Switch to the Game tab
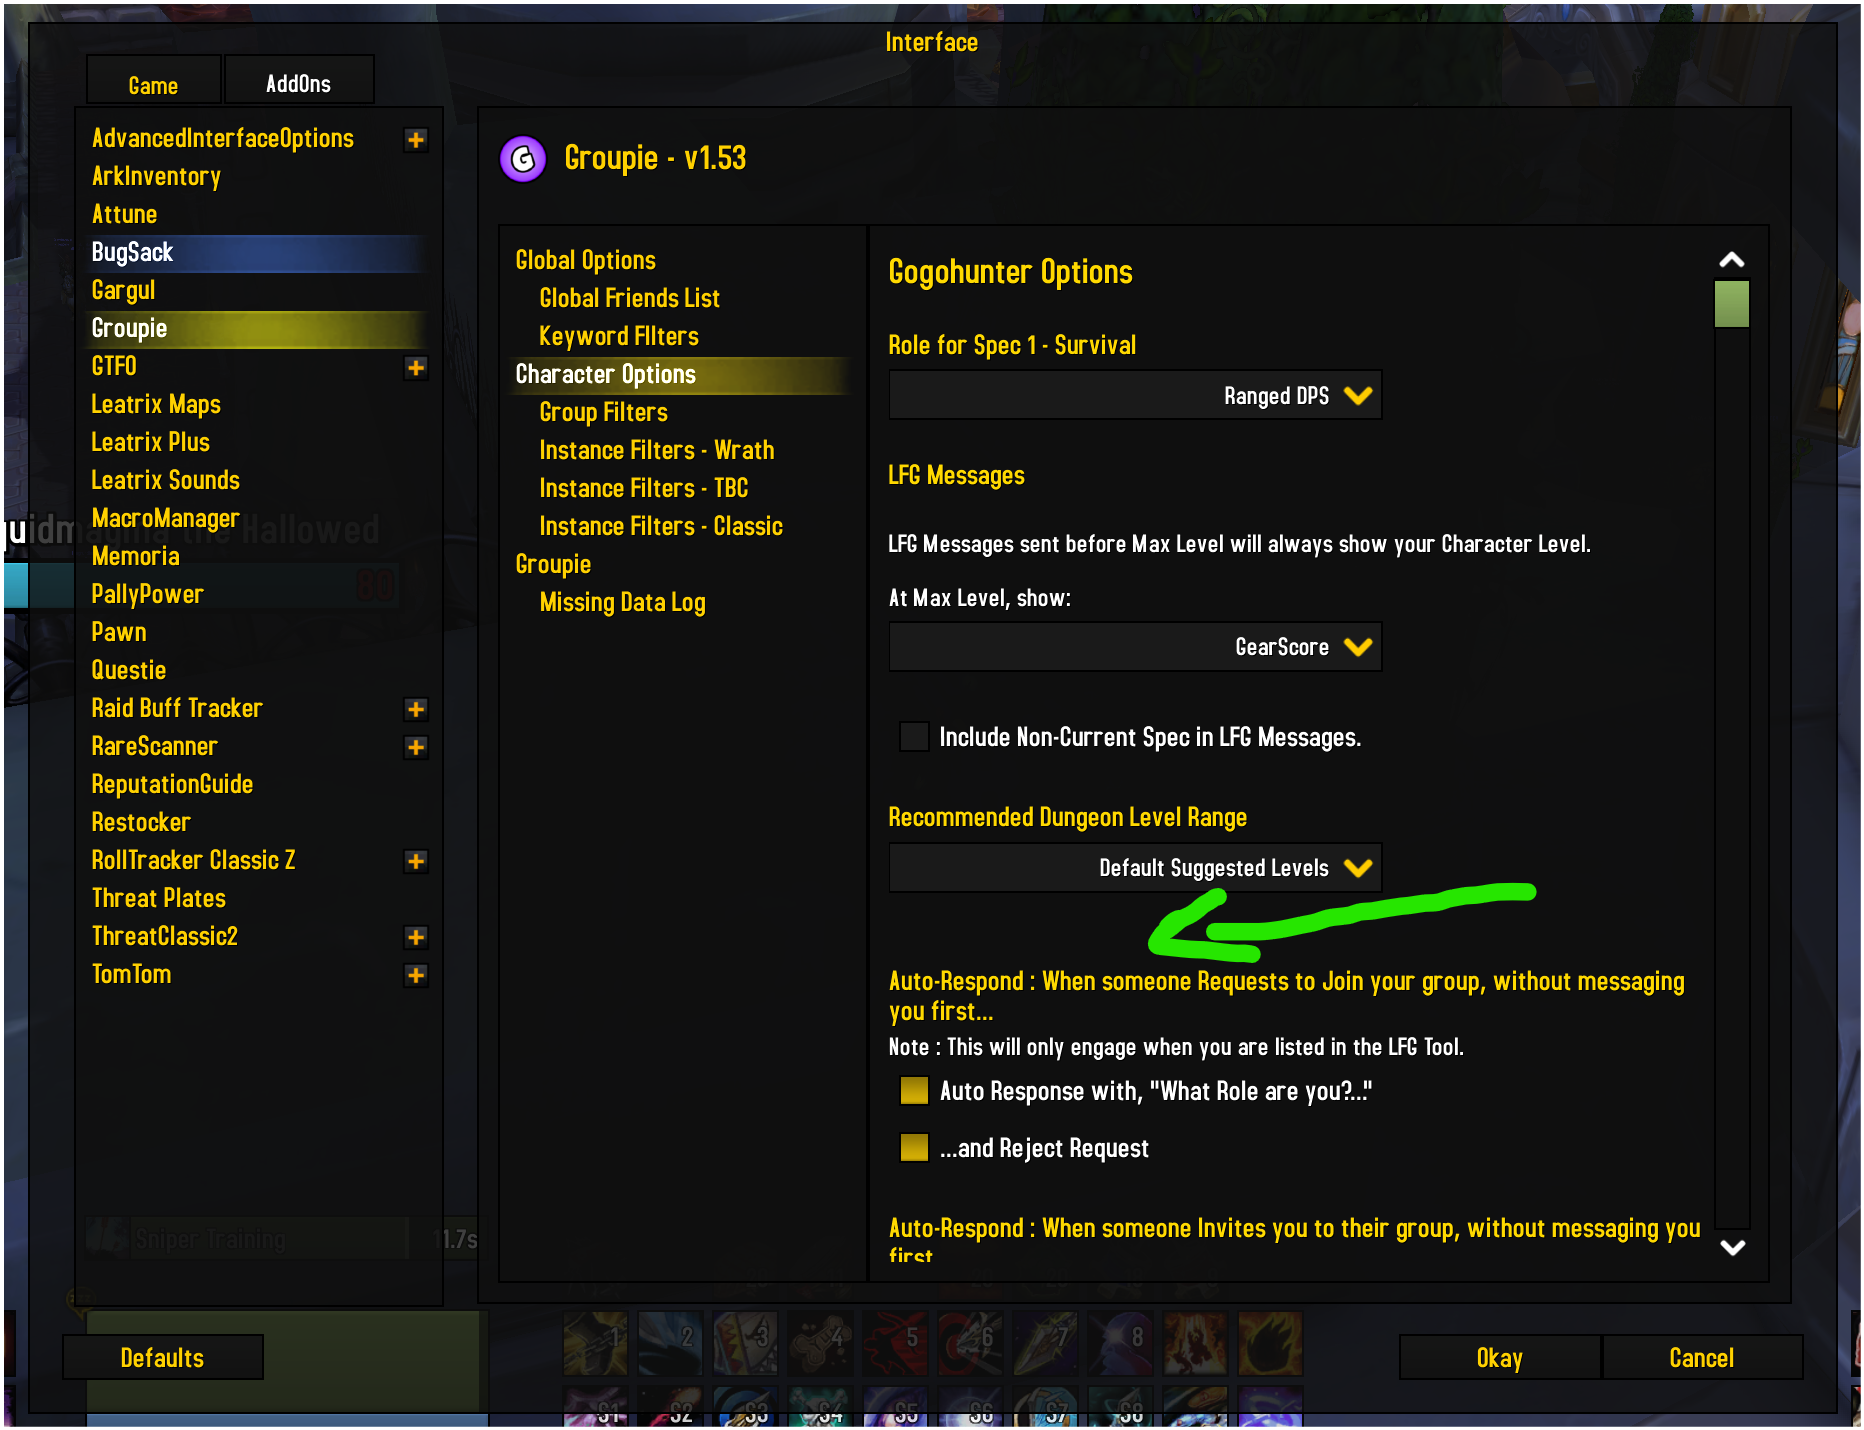 pos(153,82)
